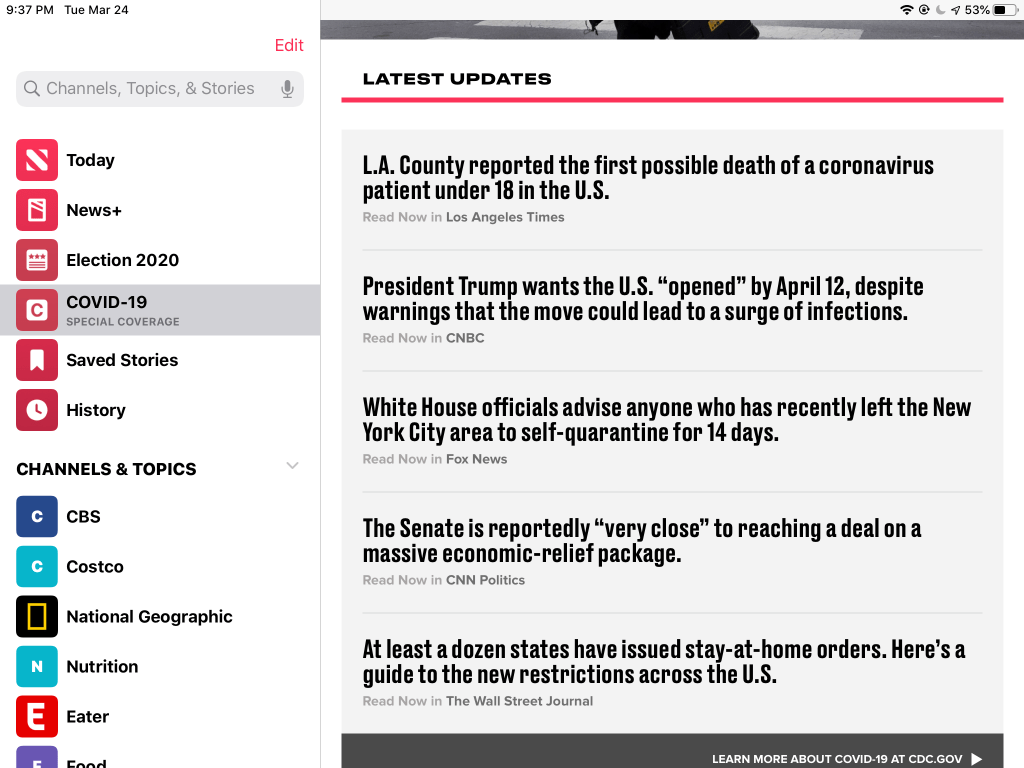Open Saved Stories bookmark icon
Viewport: 1024px width, 768px height.
[x=37, y=360]
